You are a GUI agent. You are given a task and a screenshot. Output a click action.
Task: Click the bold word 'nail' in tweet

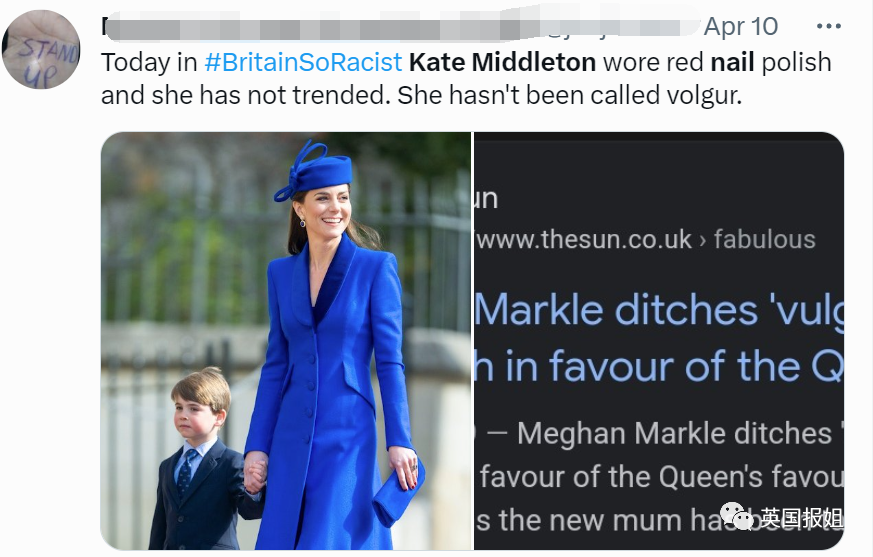732,62
